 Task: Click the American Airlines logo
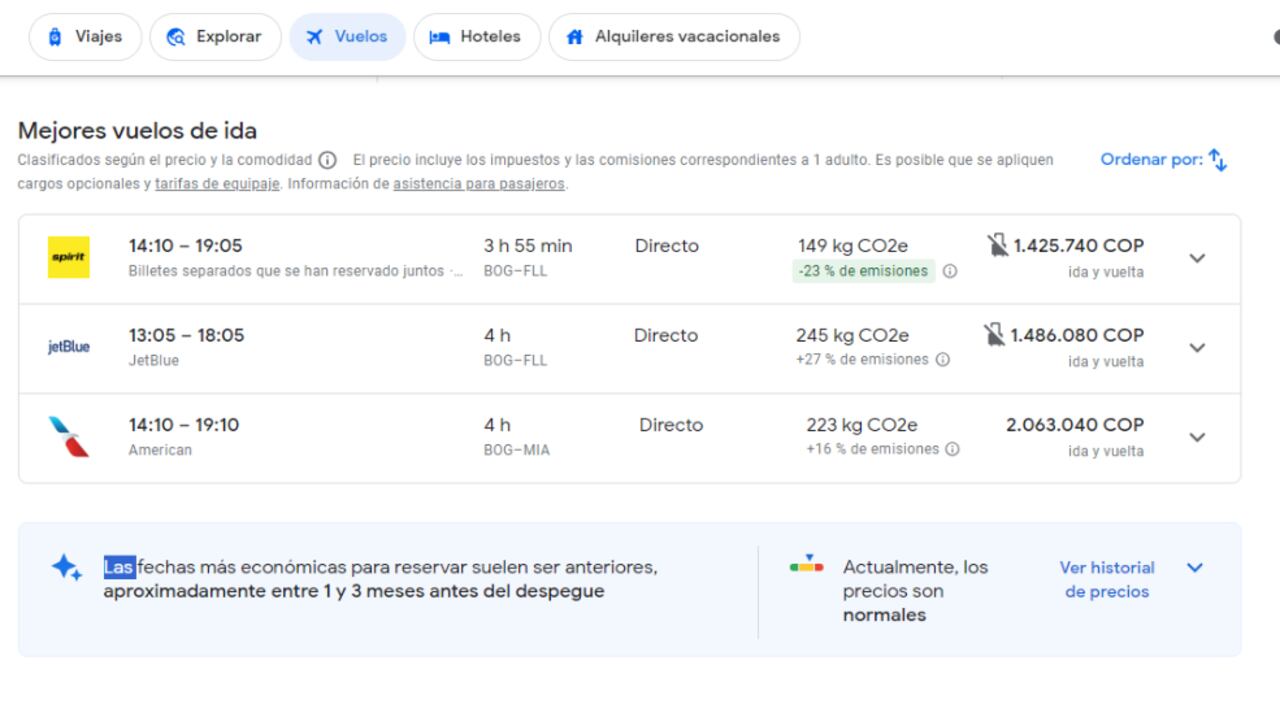(67, 436)
